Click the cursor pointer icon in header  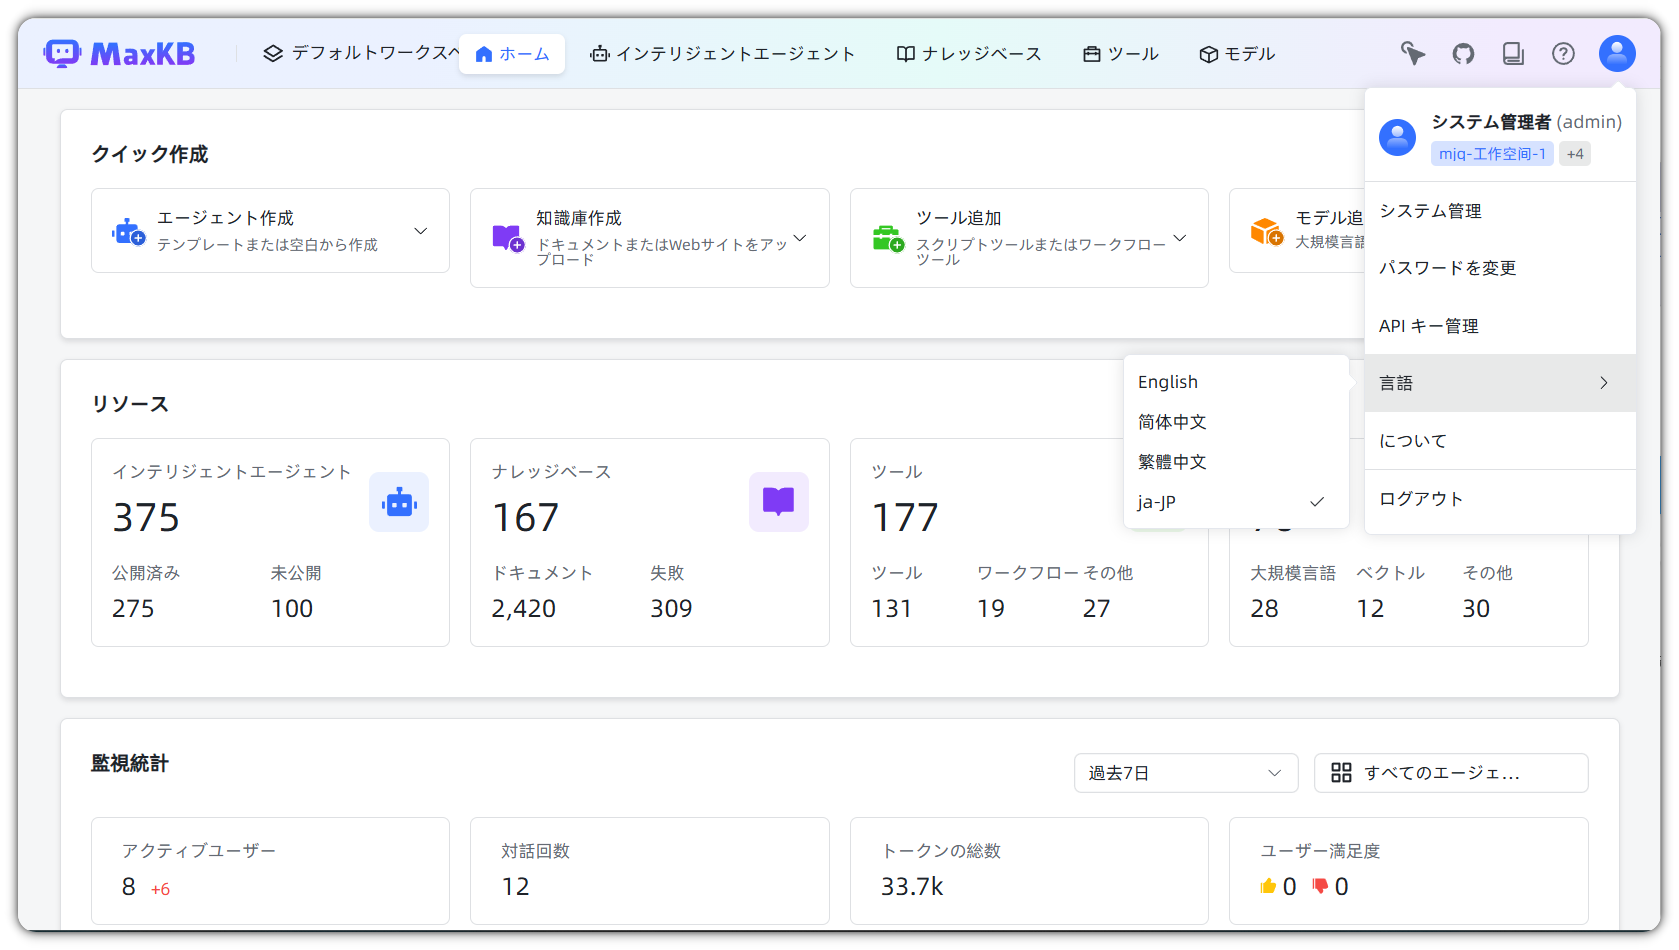pyautogui.click(x=1413, y=53)
